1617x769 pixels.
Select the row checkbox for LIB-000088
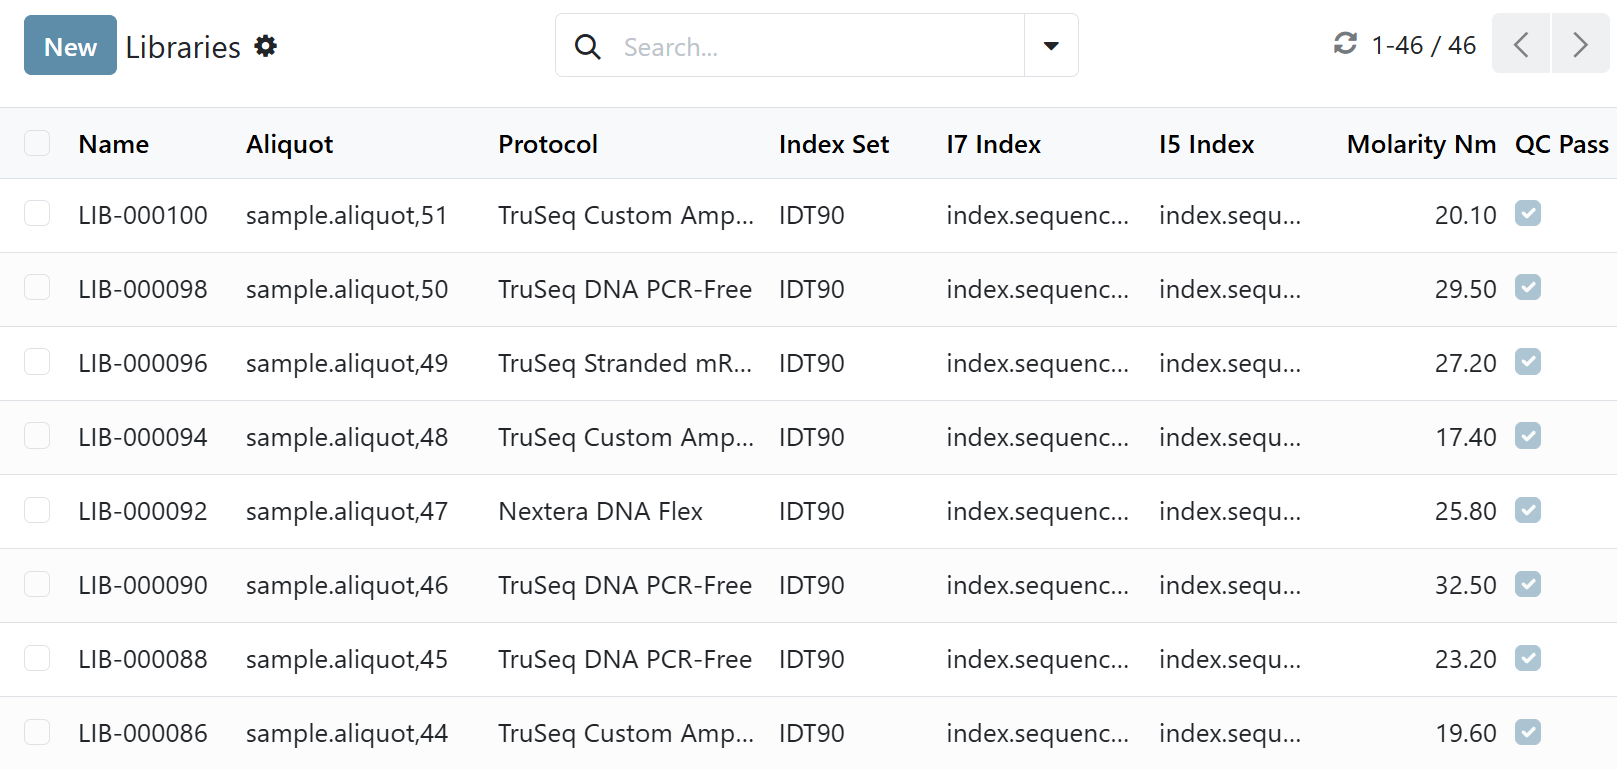[37, 658]
